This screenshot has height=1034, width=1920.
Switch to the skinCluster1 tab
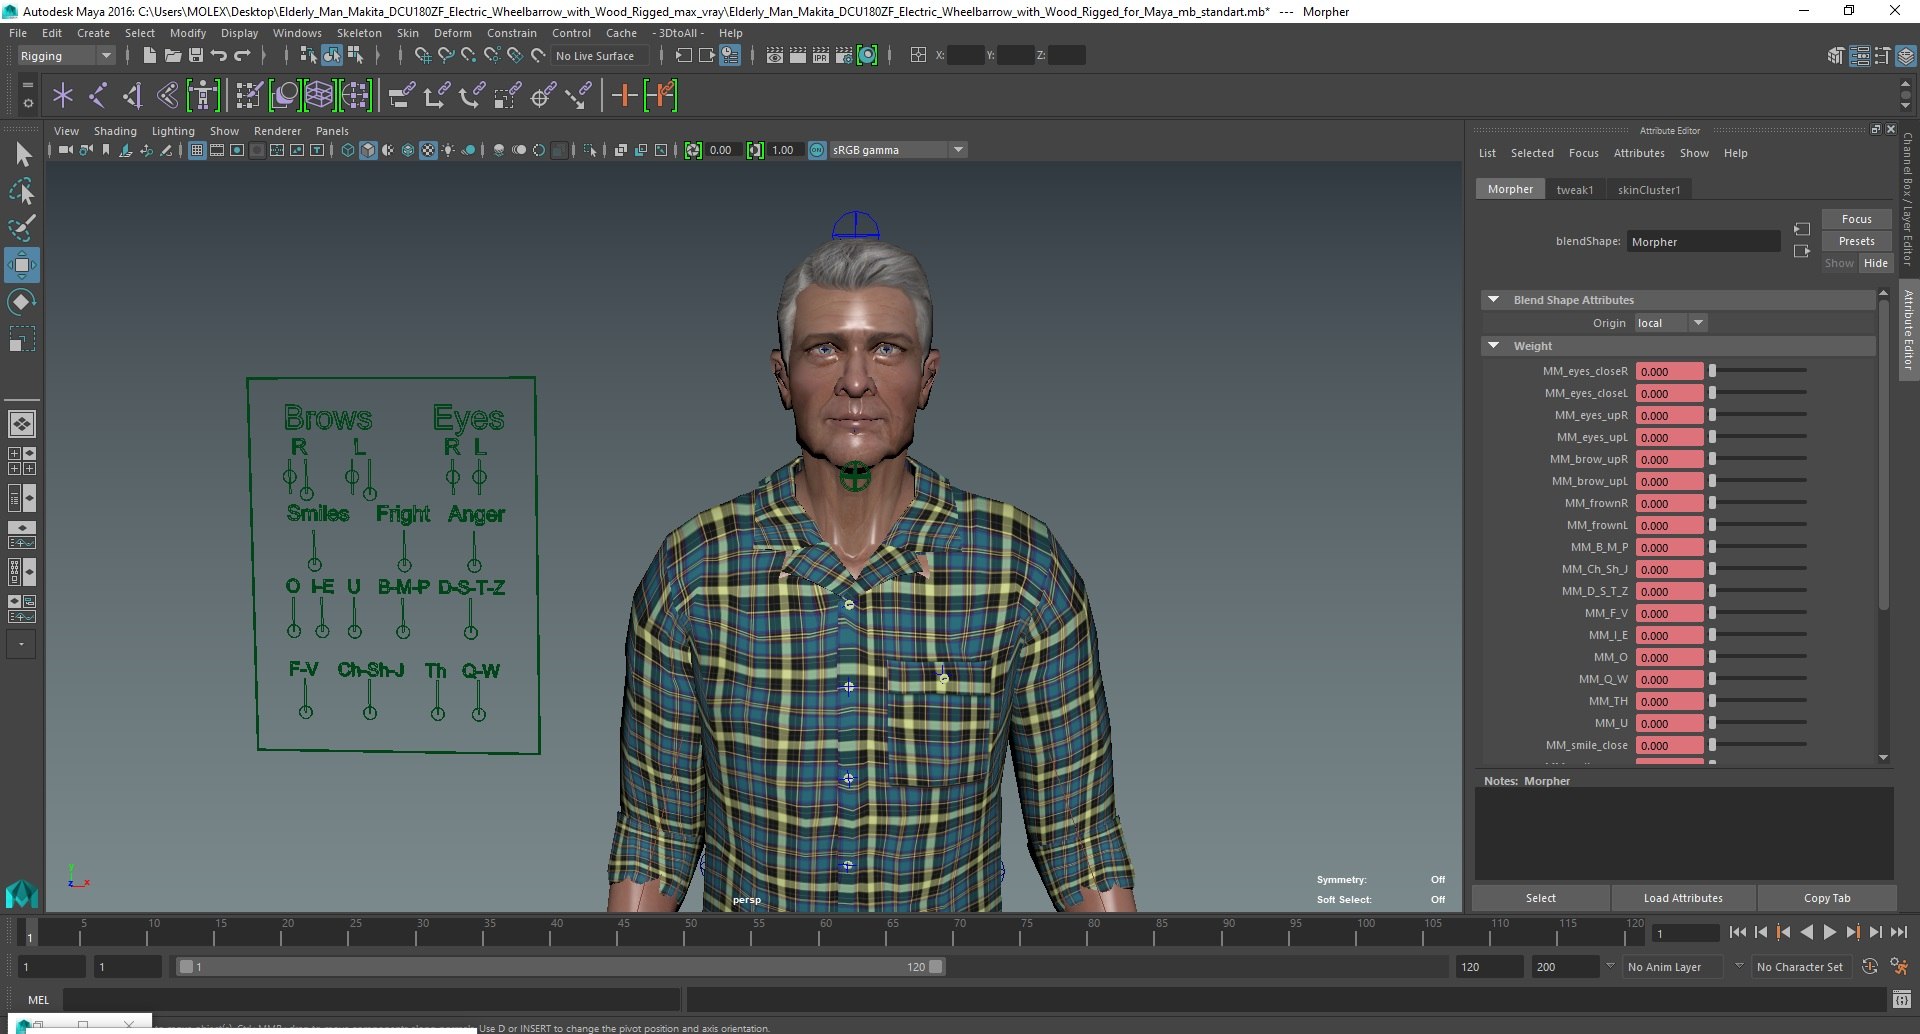(x=1649, y=190)
